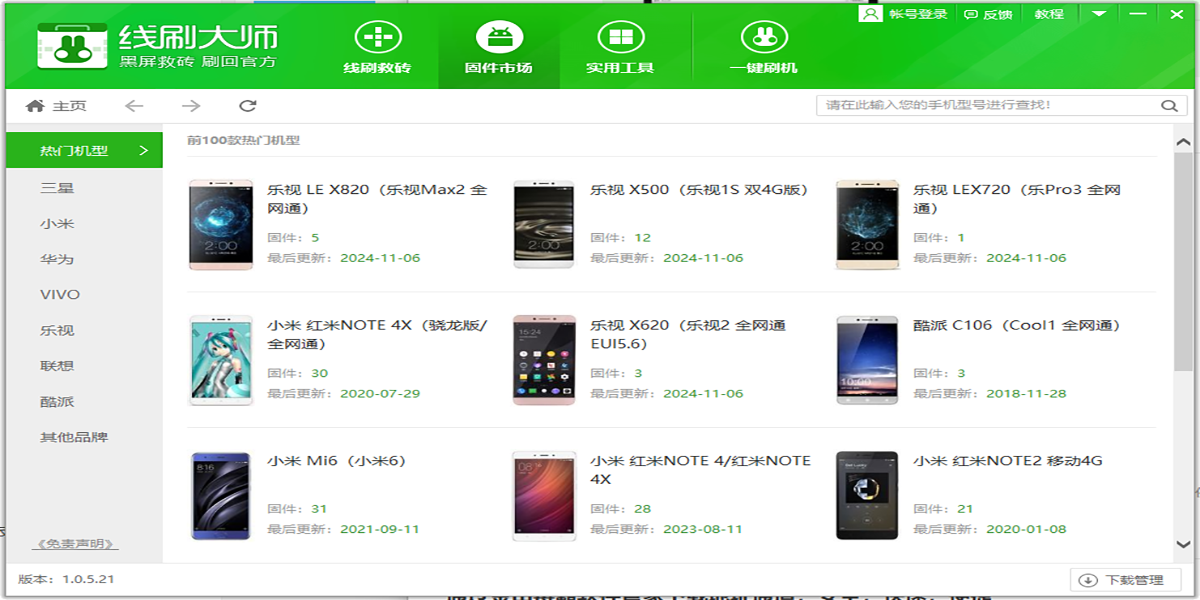Screen dimensions: 1200x600
Task: Click the 2020-01-08 update date
Action: 1026,529
